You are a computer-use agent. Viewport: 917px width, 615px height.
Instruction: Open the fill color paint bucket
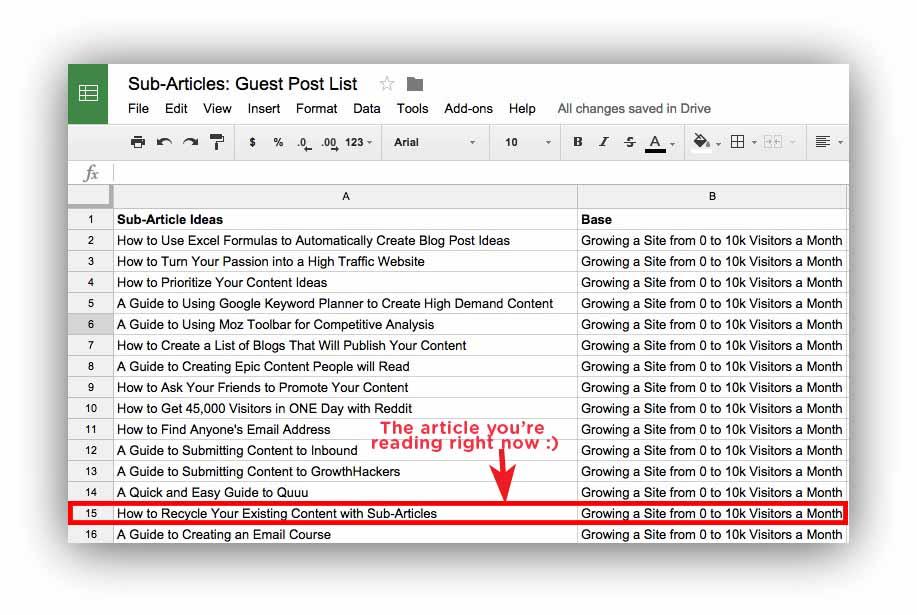(x=701, y=141)
